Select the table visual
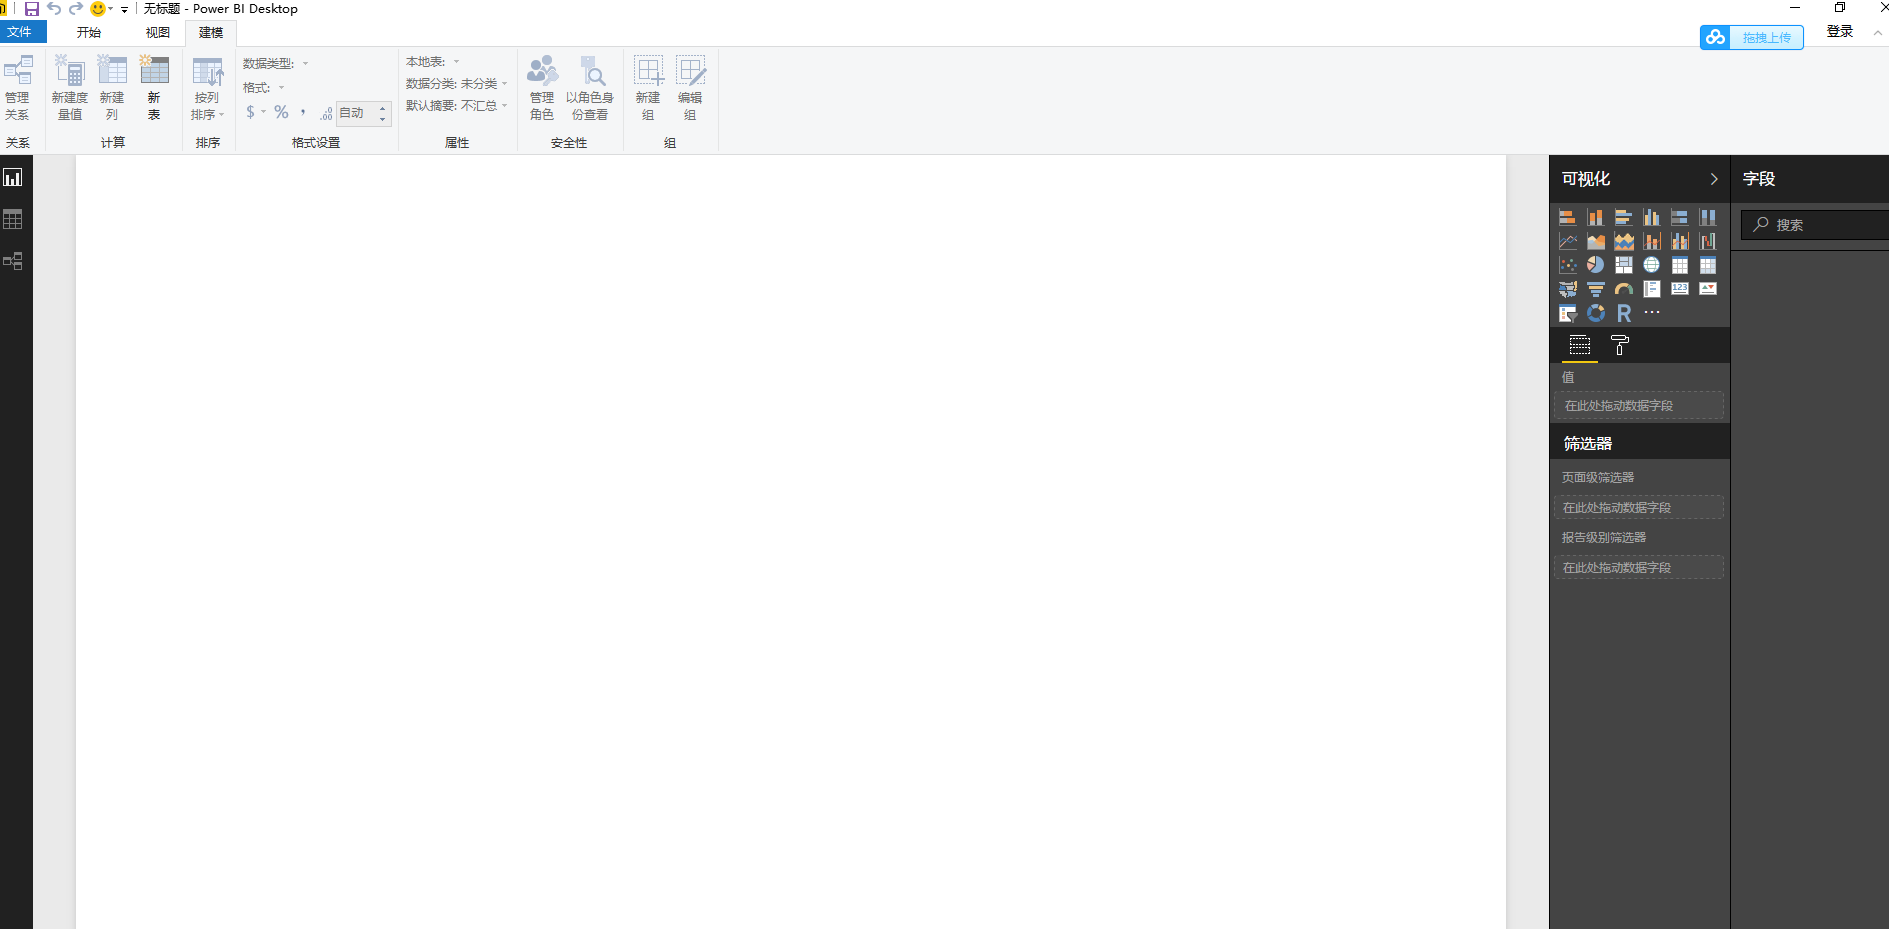The image size is (1889, 929). pos(1680,265)
